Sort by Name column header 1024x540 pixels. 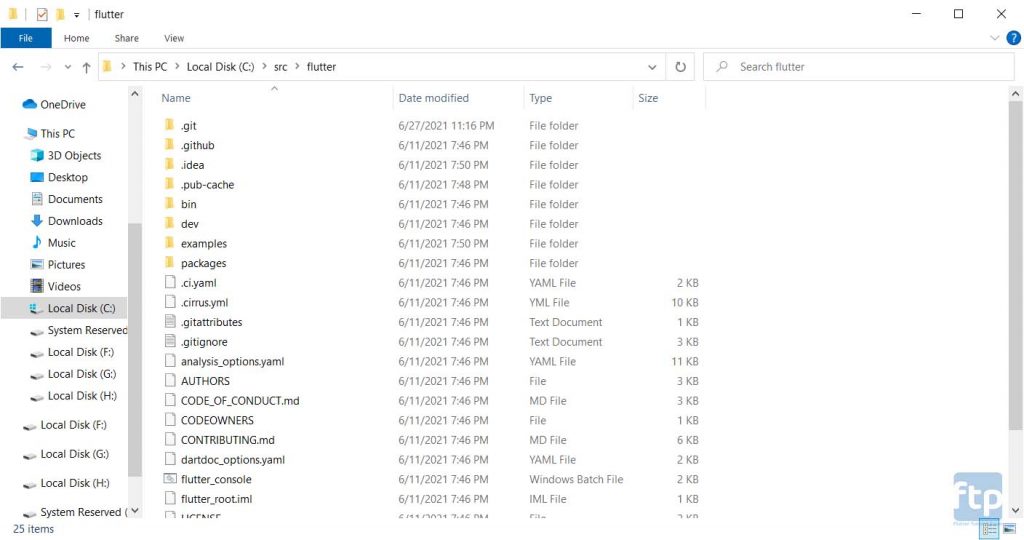(x=176, y=98)
